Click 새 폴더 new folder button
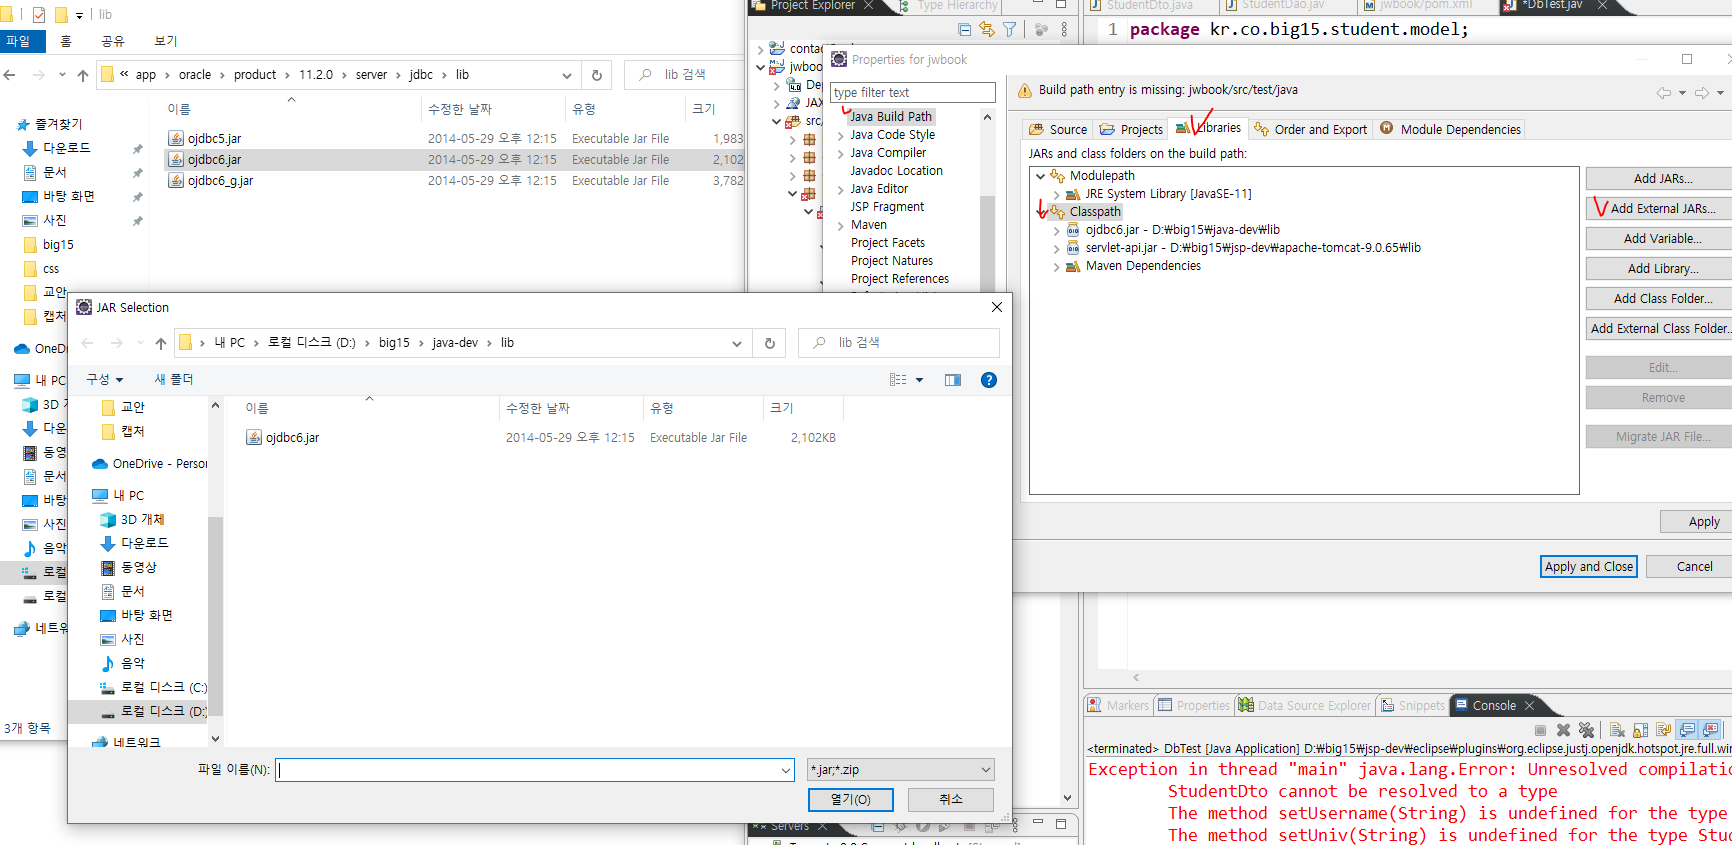The height and width of the screenshot is (845, 1732). point(174,380)
